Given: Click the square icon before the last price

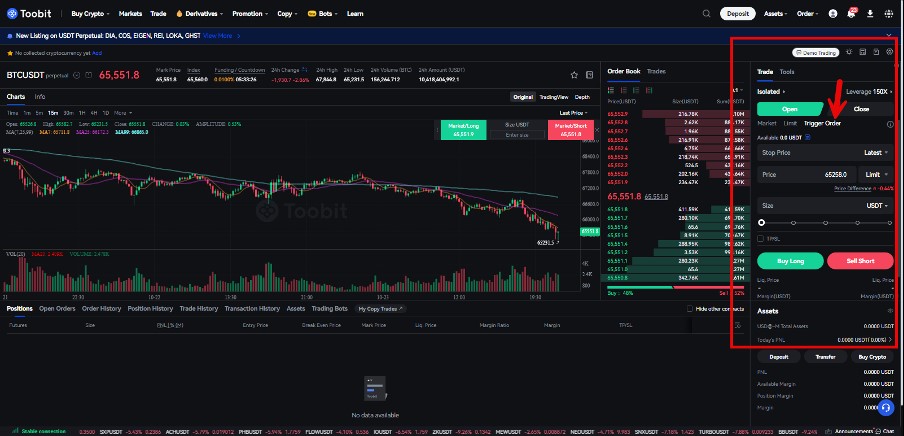Looking at the screenshot, I should [x=88, y=75].
